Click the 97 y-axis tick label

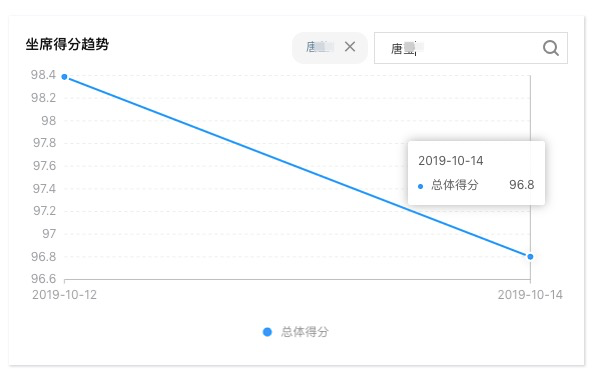click(49, 234)
